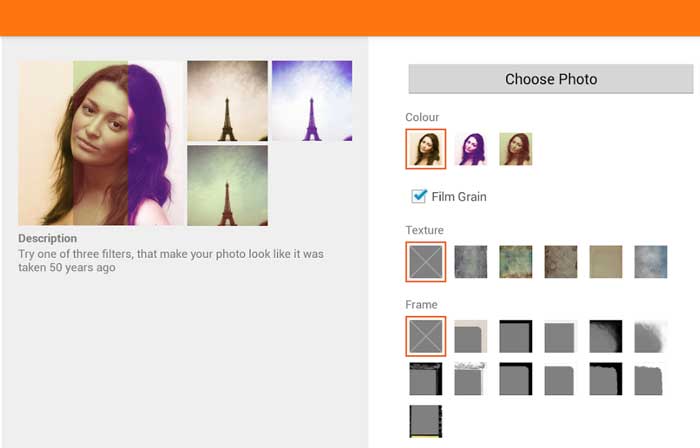This screenshot has width=700, height=448.
Task: Click the Texture section label
Action: pos(424,230)
